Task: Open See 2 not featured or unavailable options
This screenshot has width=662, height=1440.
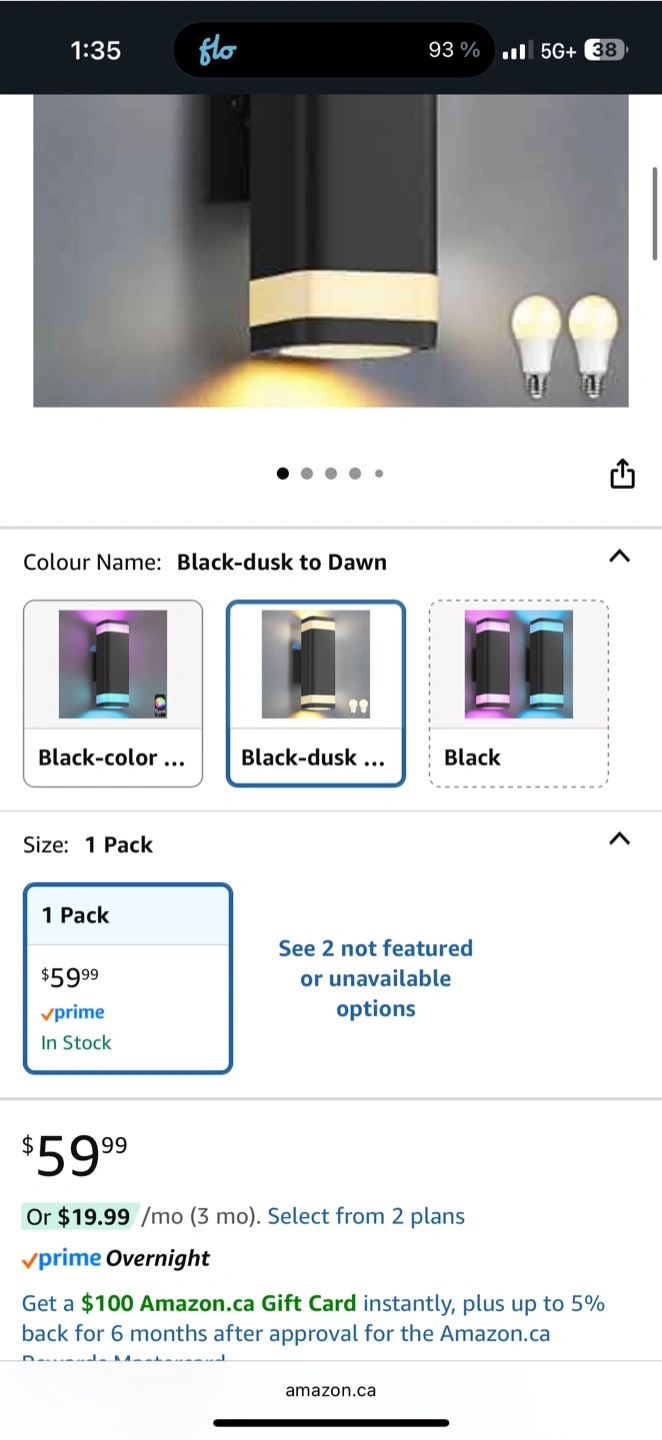Action: point(376,978)
